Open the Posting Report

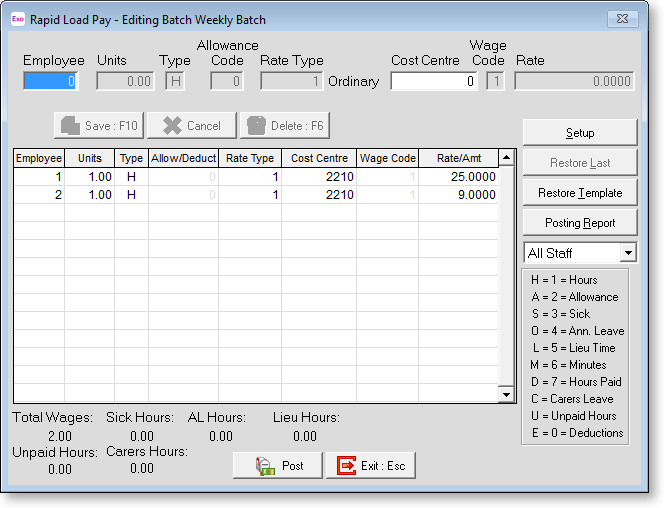coord(579,223)
